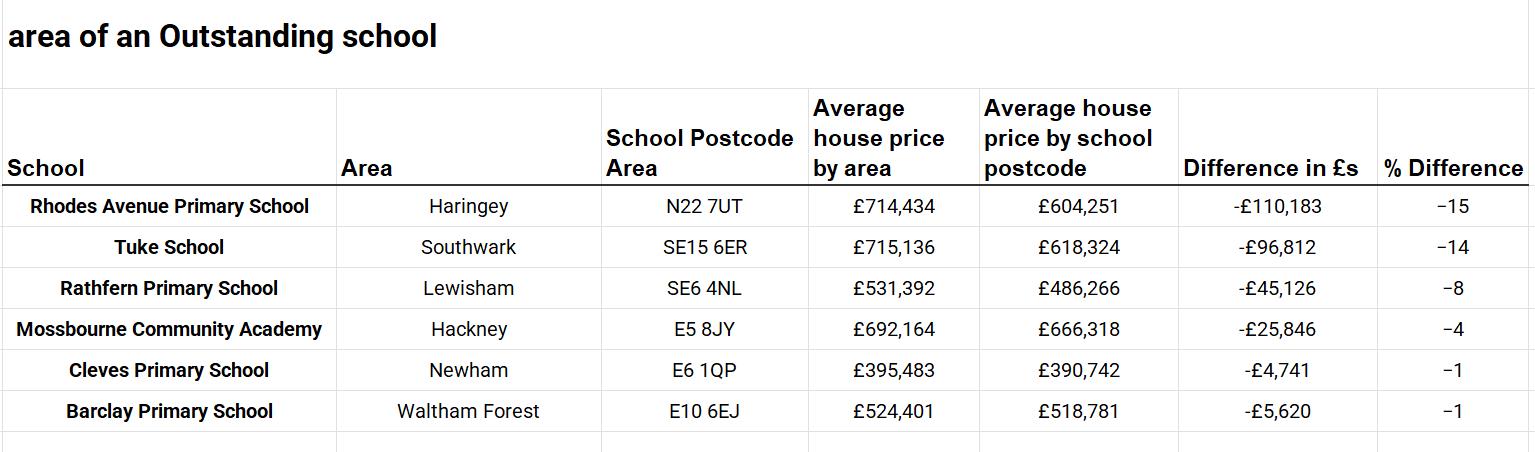The height and width of the screenshot is (452, 1535).
Task: Click the 'Difference in £s' header cell
Action: click(x=1270, y=168)
